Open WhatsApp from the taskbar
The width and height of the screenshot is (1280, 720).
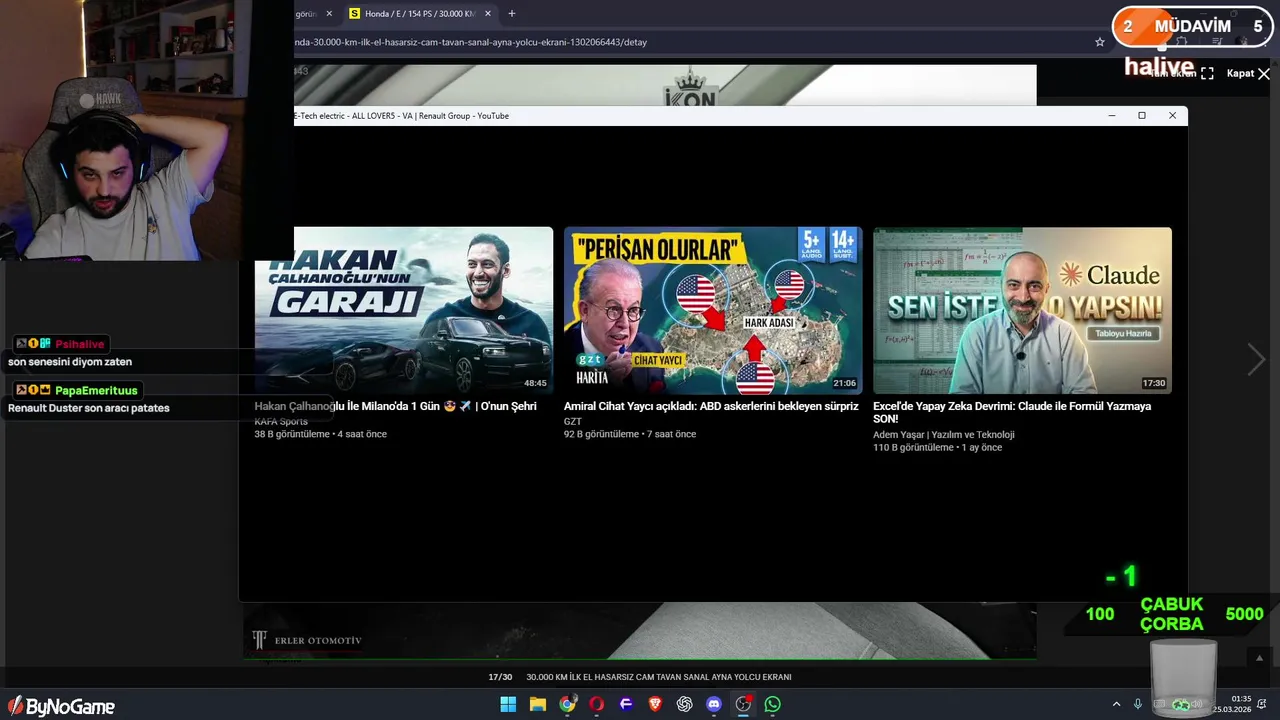click(x=772, y=704)
